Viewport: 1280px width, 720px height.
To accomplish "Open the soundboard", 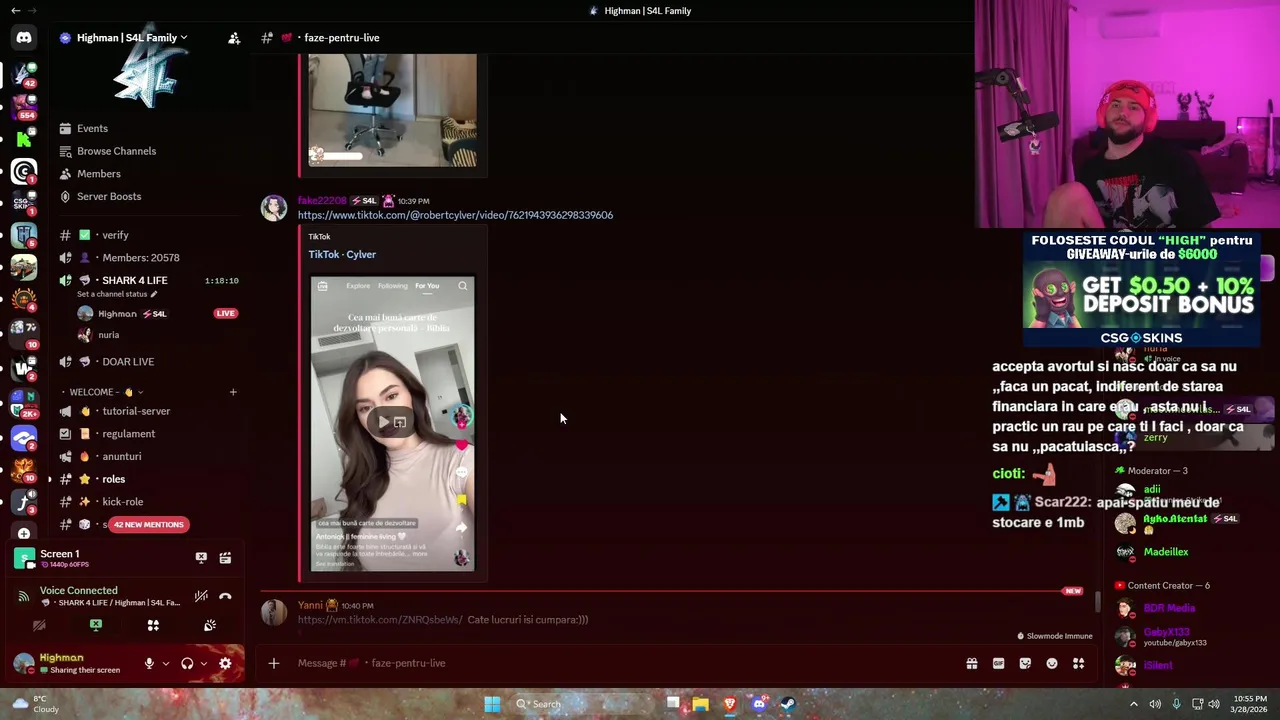I will (x=210, y=625).
